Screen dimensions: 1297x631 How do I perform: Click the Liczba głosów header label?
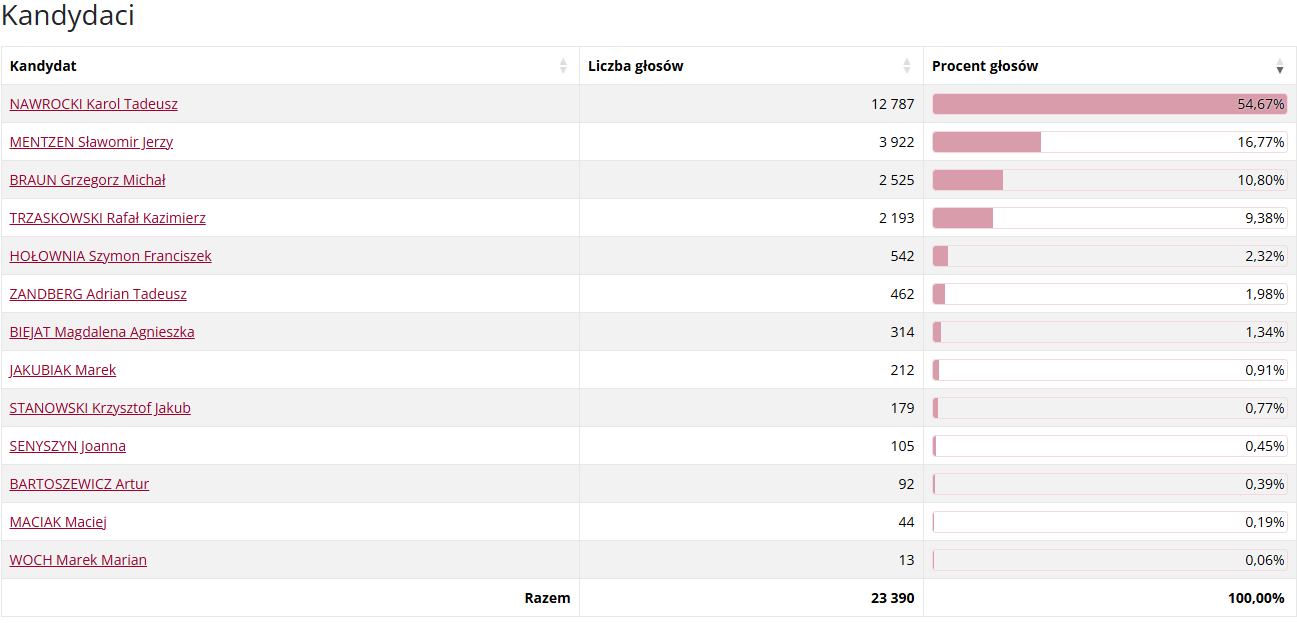[x=636, y=66]
